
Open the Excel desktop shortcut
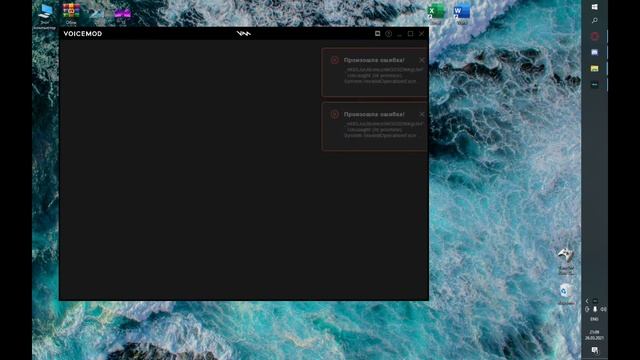coord(436,12)
